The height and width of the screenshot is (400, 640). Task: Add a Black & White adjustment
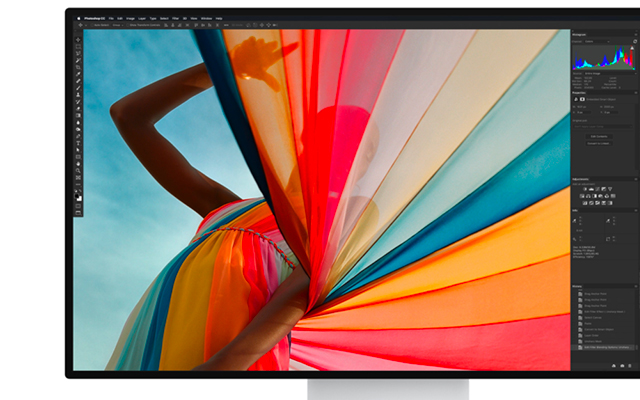coord(594,196)
